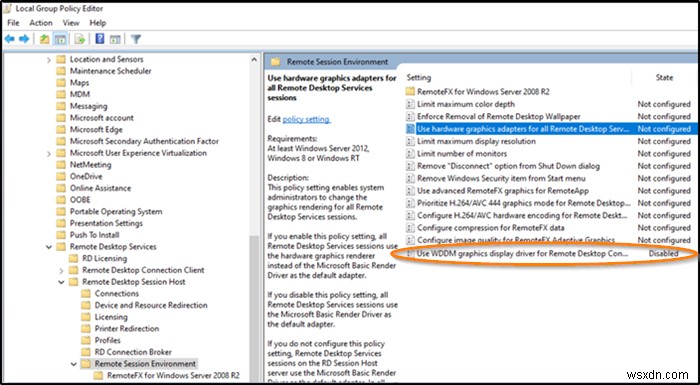Click the policy icon for Limit maximum color depth
The height and width of the screenshot is (385, 700).
point(410,104)
